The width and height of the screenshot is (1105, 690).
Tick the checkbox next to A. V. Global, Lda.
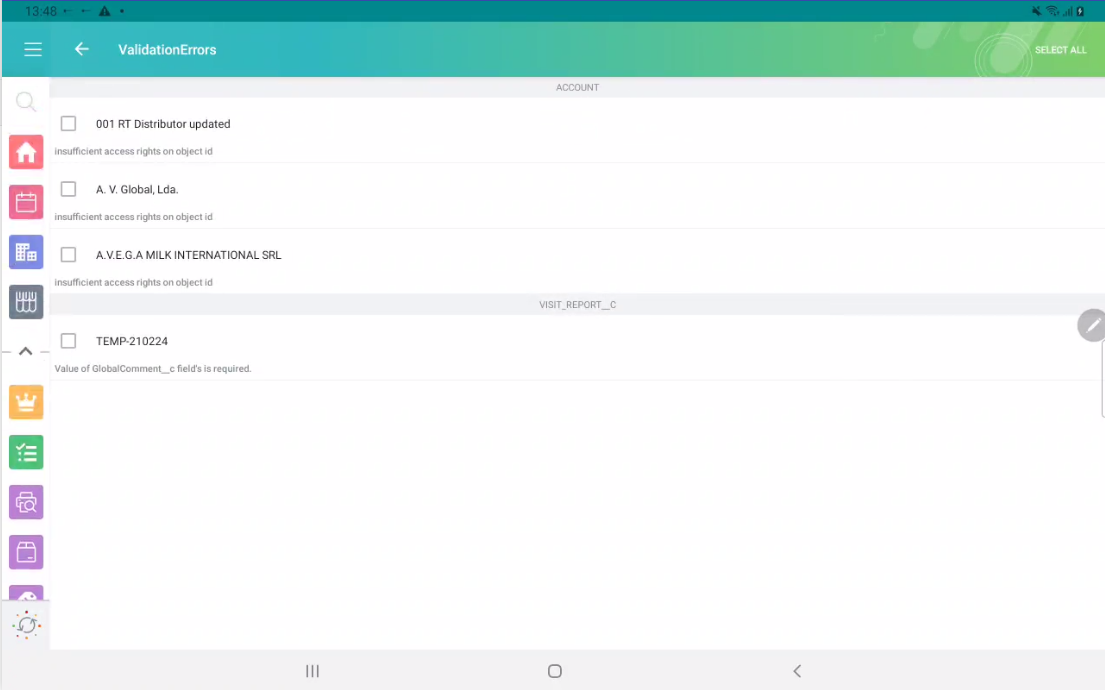68,189
